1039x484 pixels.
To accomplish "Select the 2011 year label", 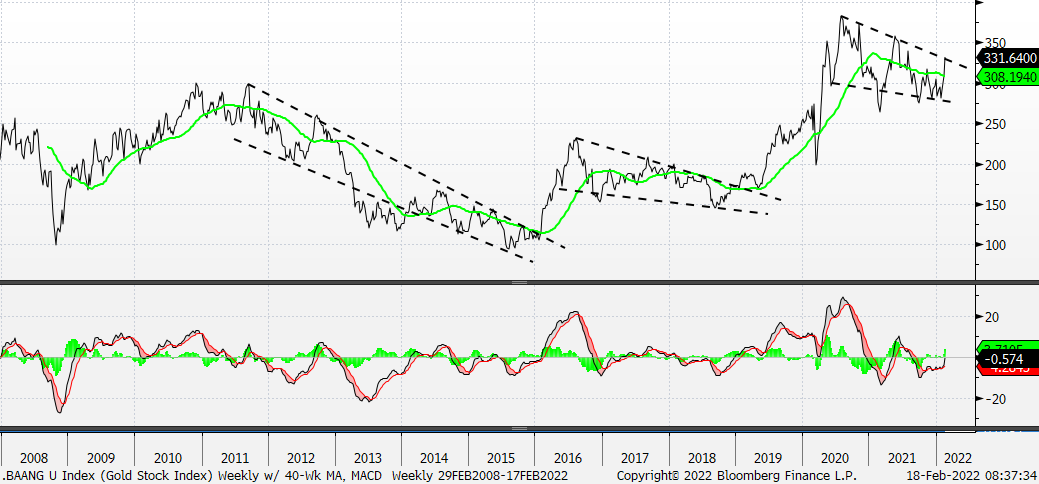I will point(235,458).
